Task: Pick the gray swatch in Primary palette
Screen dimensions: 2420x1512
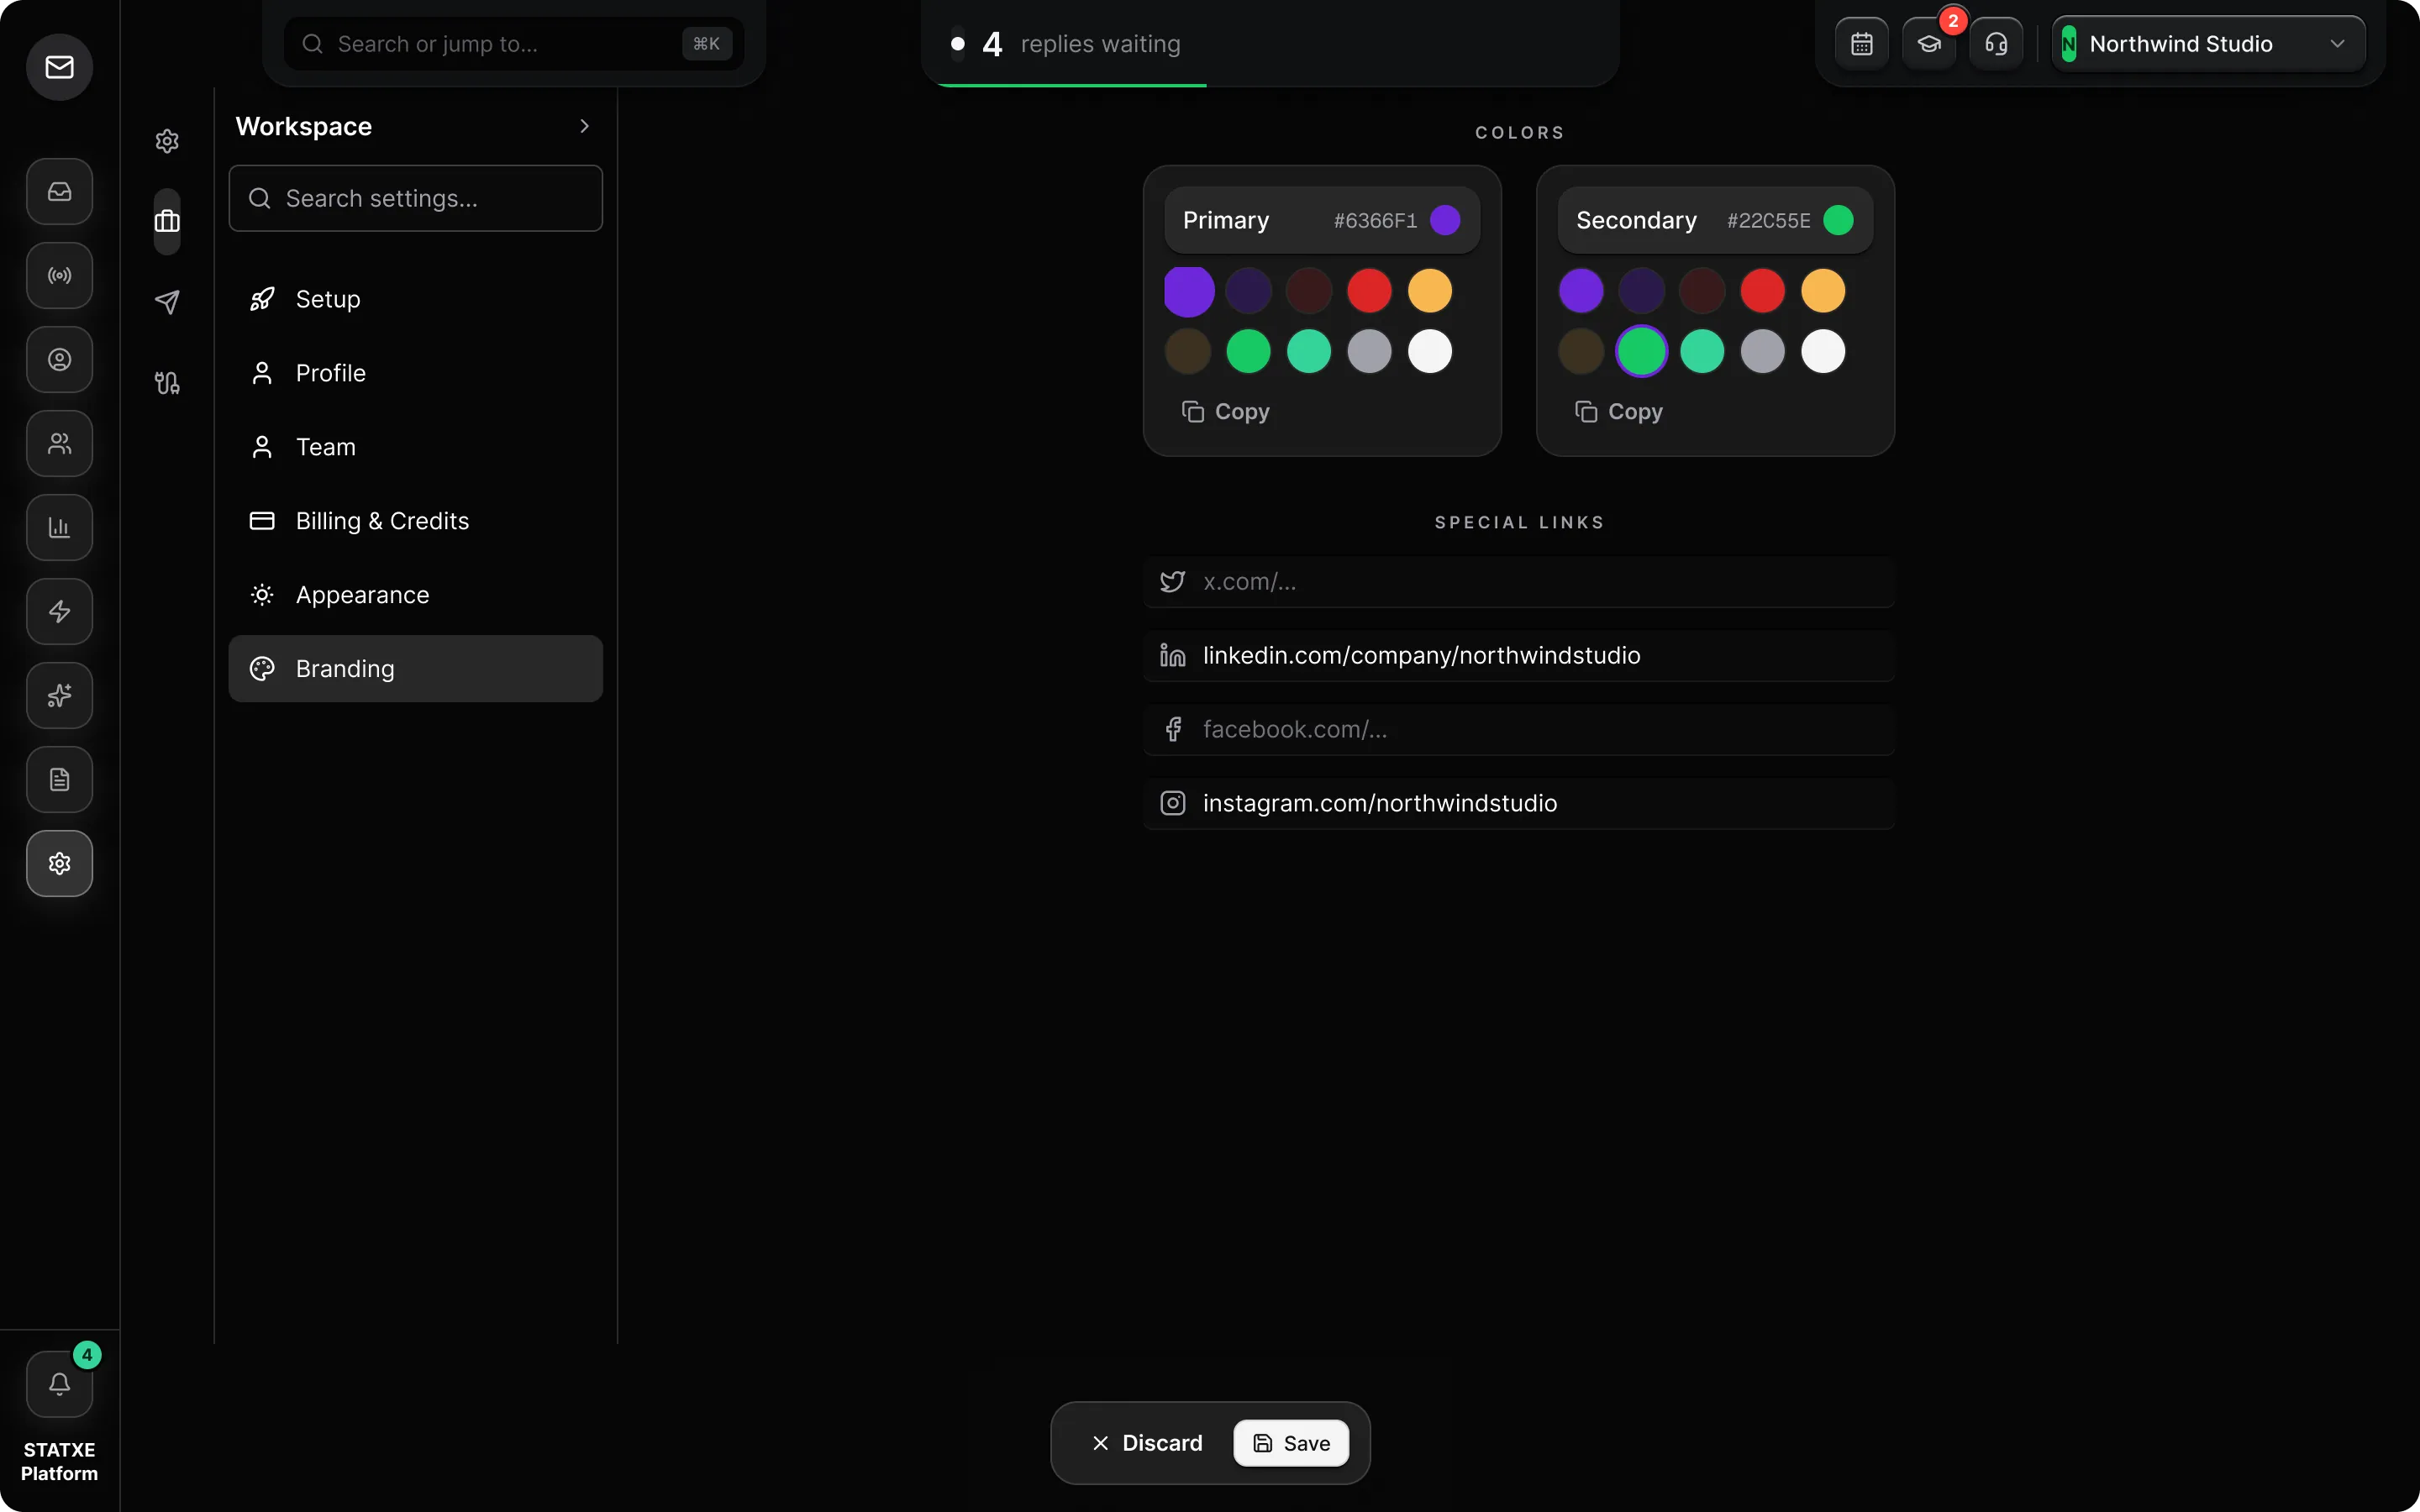Action: click(1369, 351)
